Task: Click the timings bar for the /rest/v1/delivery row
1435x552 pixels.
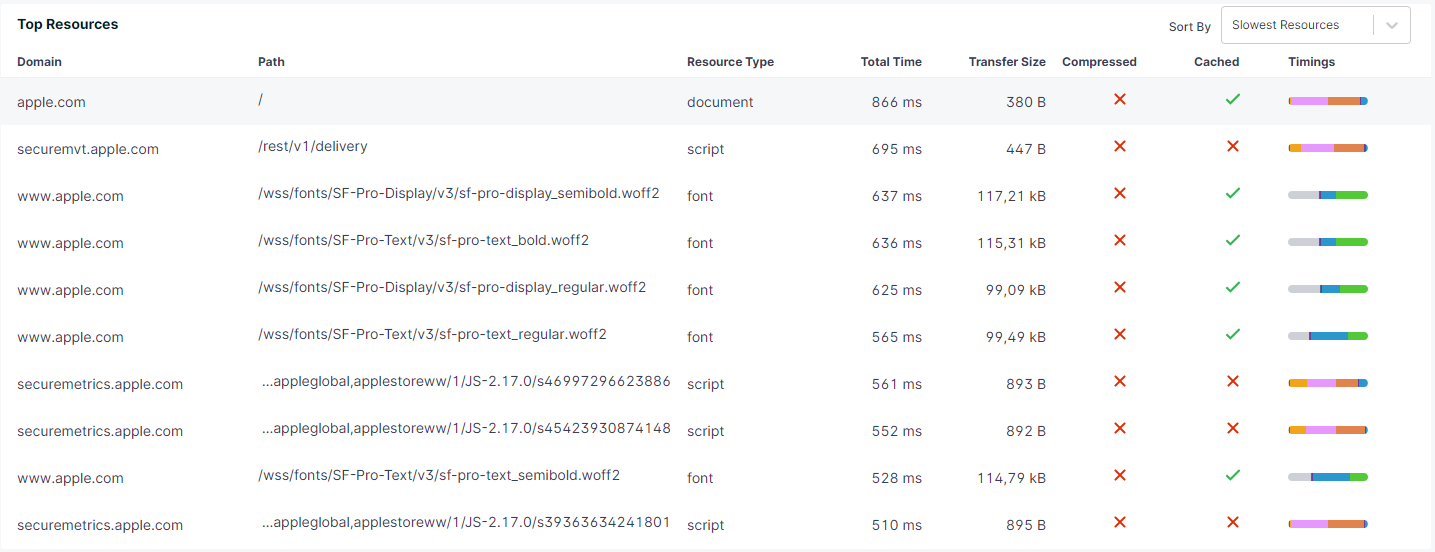Action: [x=1328, y=148]
